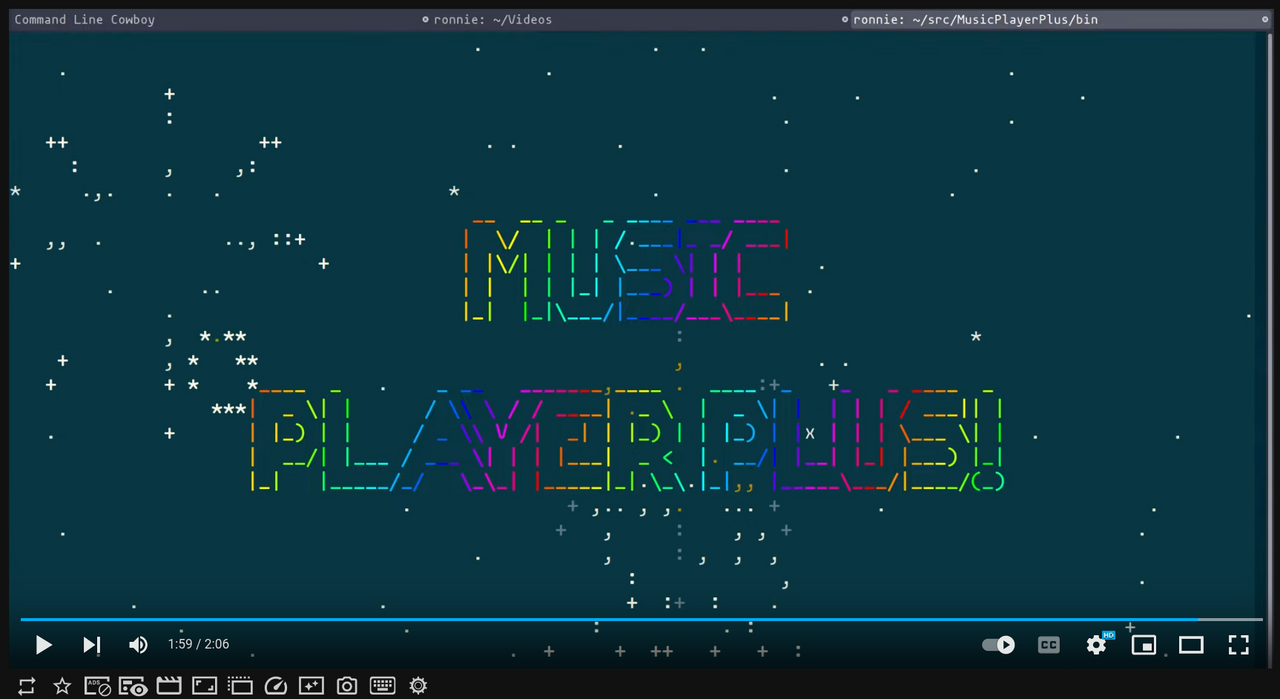
Task: Toggle the hide-video eye icon
Action: tap(132, 685)
